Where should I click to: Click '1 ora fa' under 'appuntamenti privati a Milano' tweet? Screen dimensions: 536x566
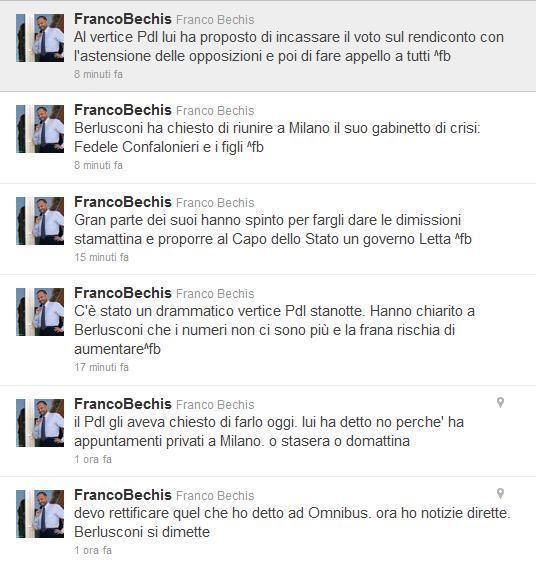click(x=93, y=460)
